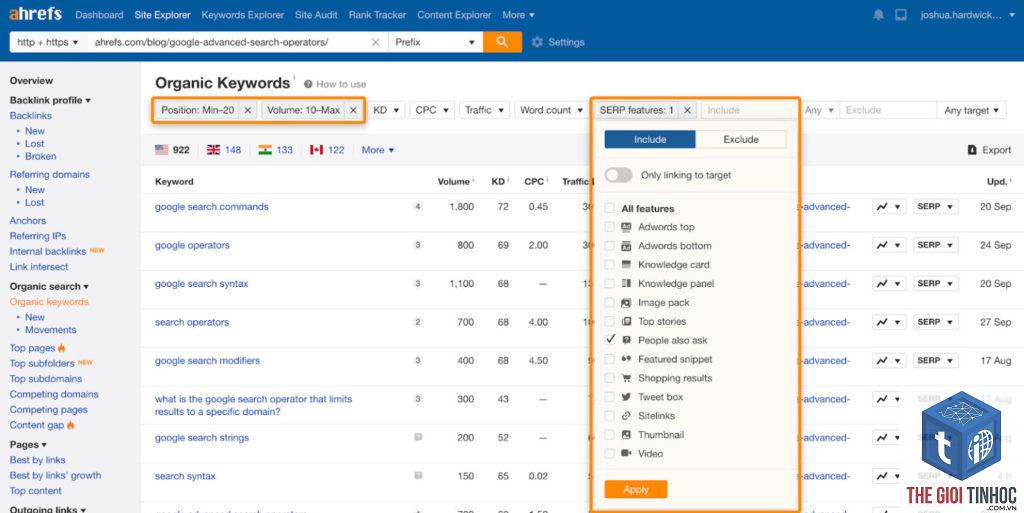Screen dimensions: 1024x513
Task: Check the Knowledge card checkbox
Action: (x=609, y=265)
